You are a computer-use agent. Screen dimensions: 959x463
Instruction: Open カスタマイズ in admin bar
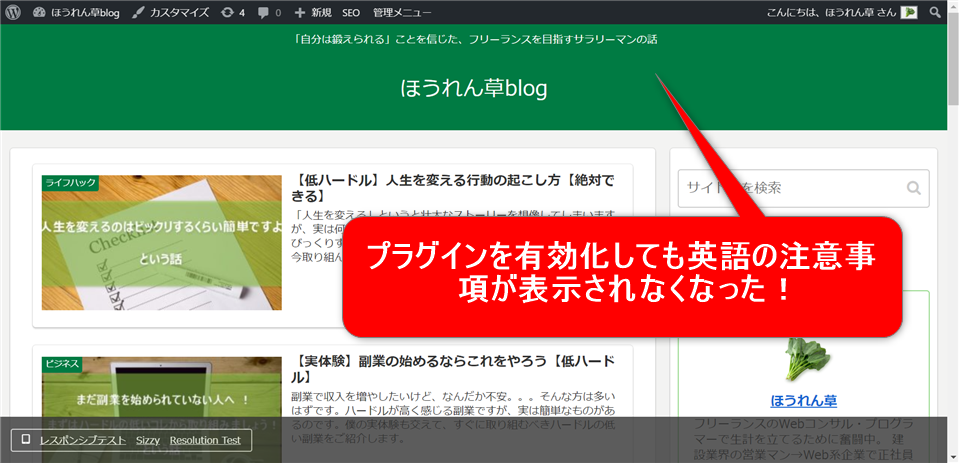pos(171,12)
